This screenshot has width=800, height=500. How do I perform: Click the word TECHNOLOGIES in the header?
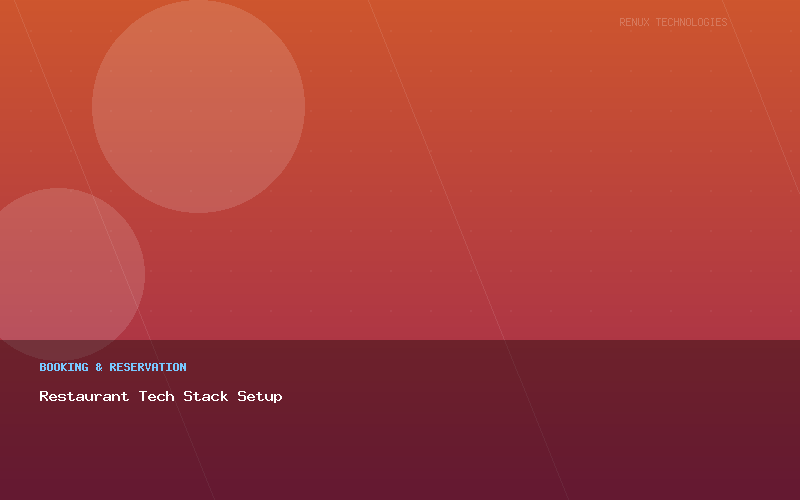[x=691, y=22]
